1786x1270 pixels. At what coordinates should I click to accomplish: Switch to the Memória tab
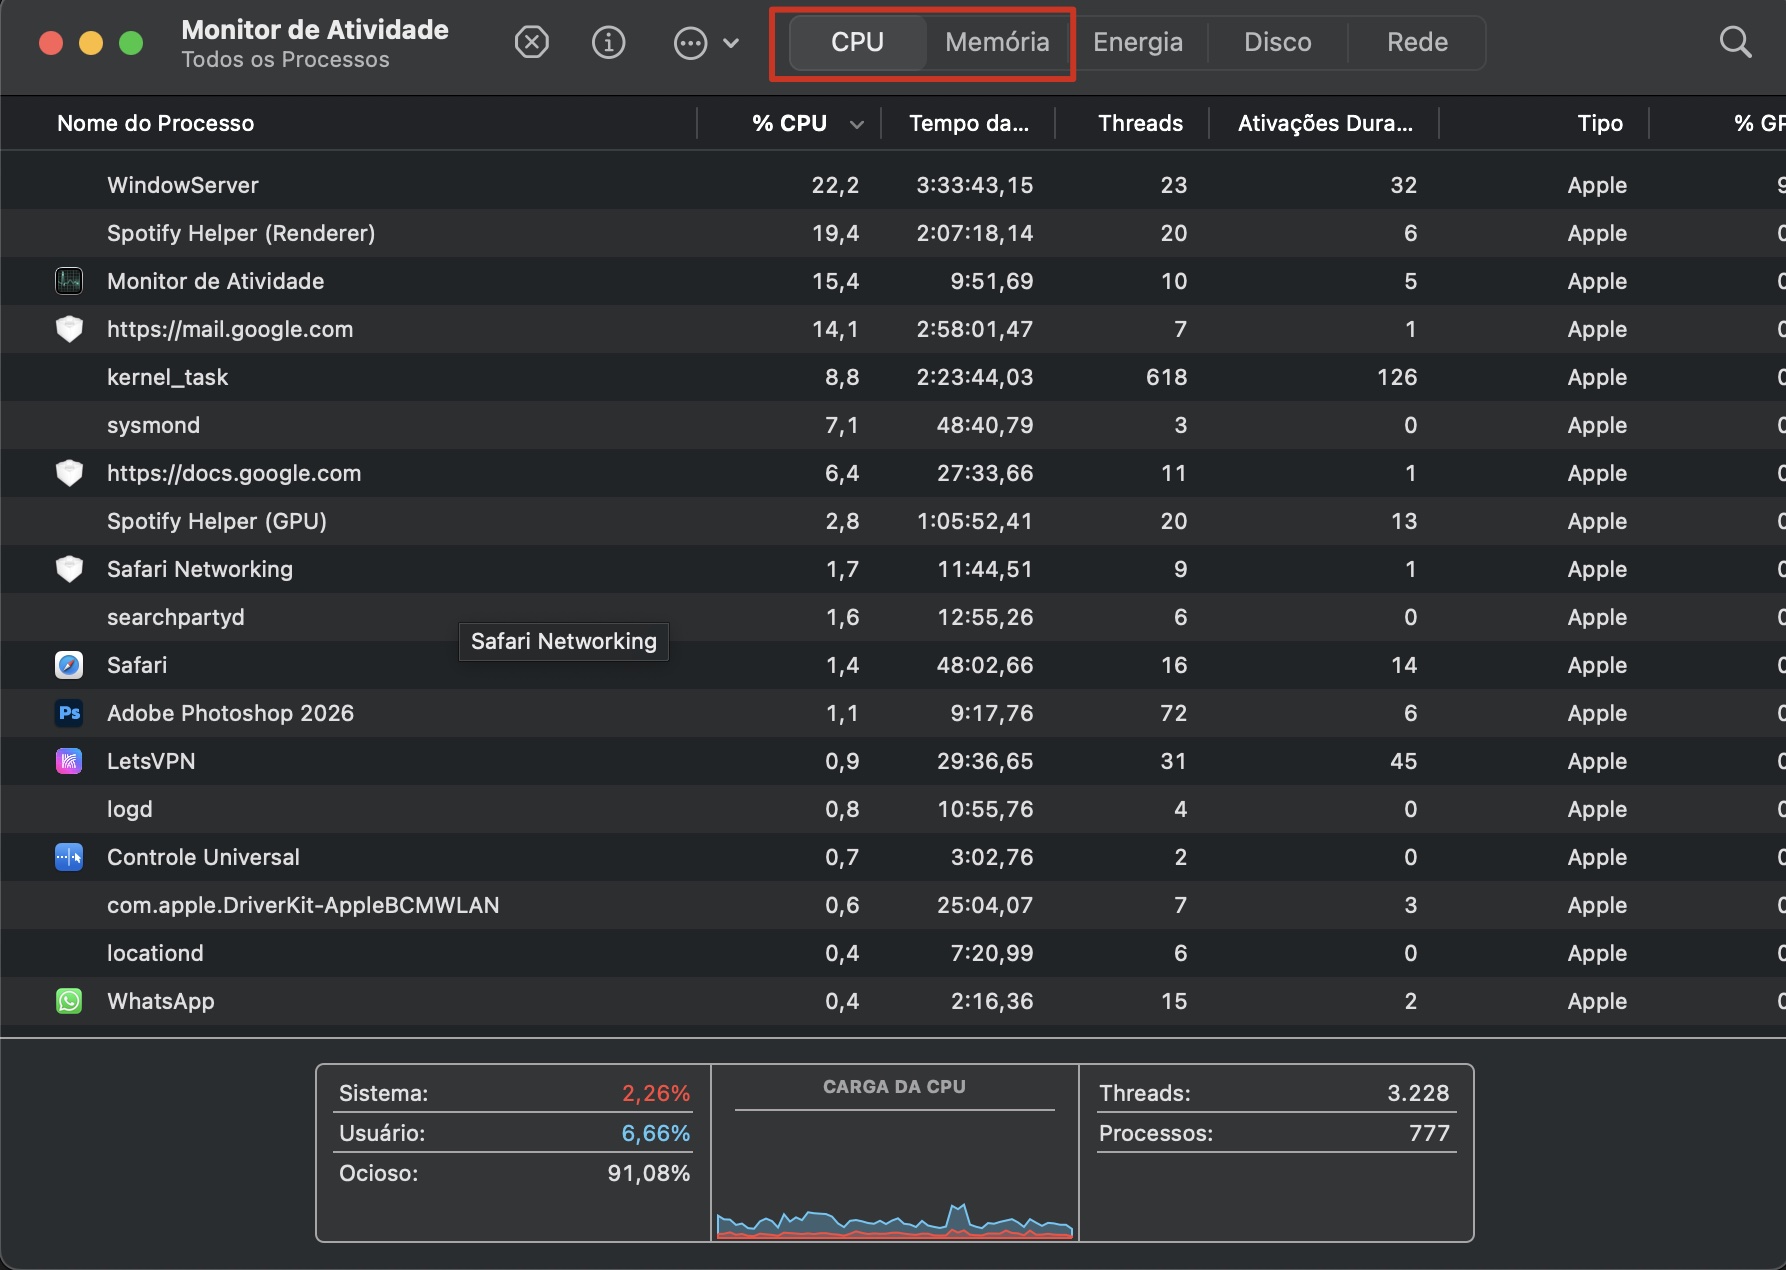pyautogui.click(x=996, y=42)
